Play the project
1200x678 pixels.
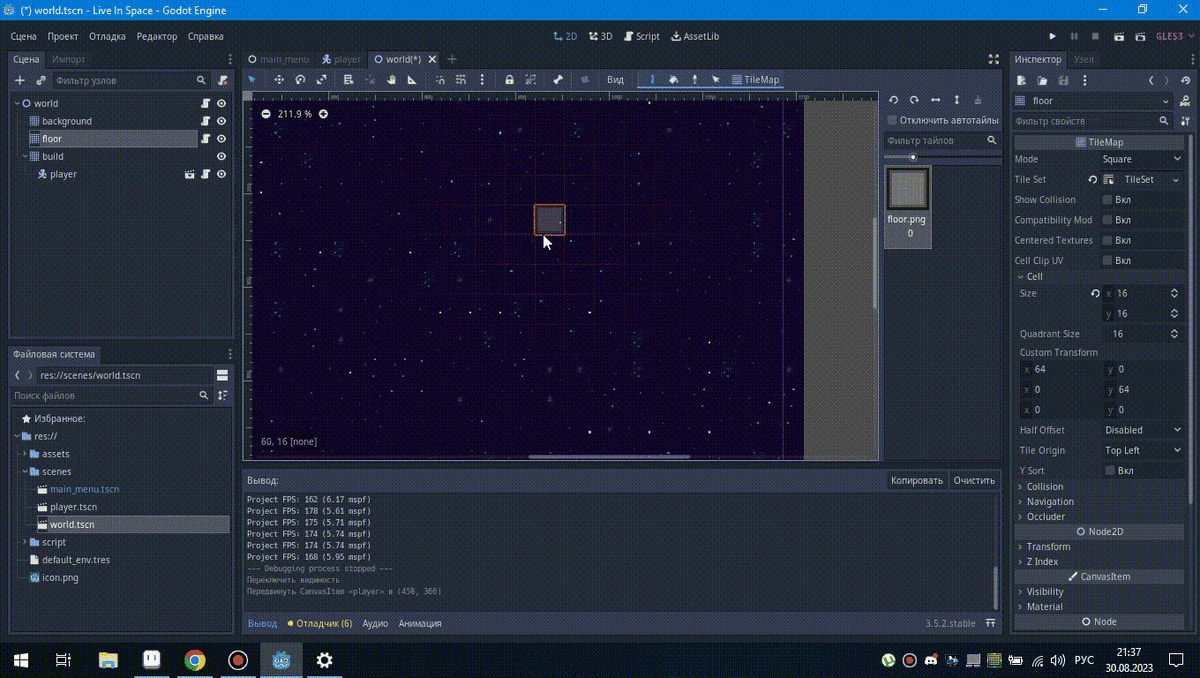click(x=1052, y=36)
